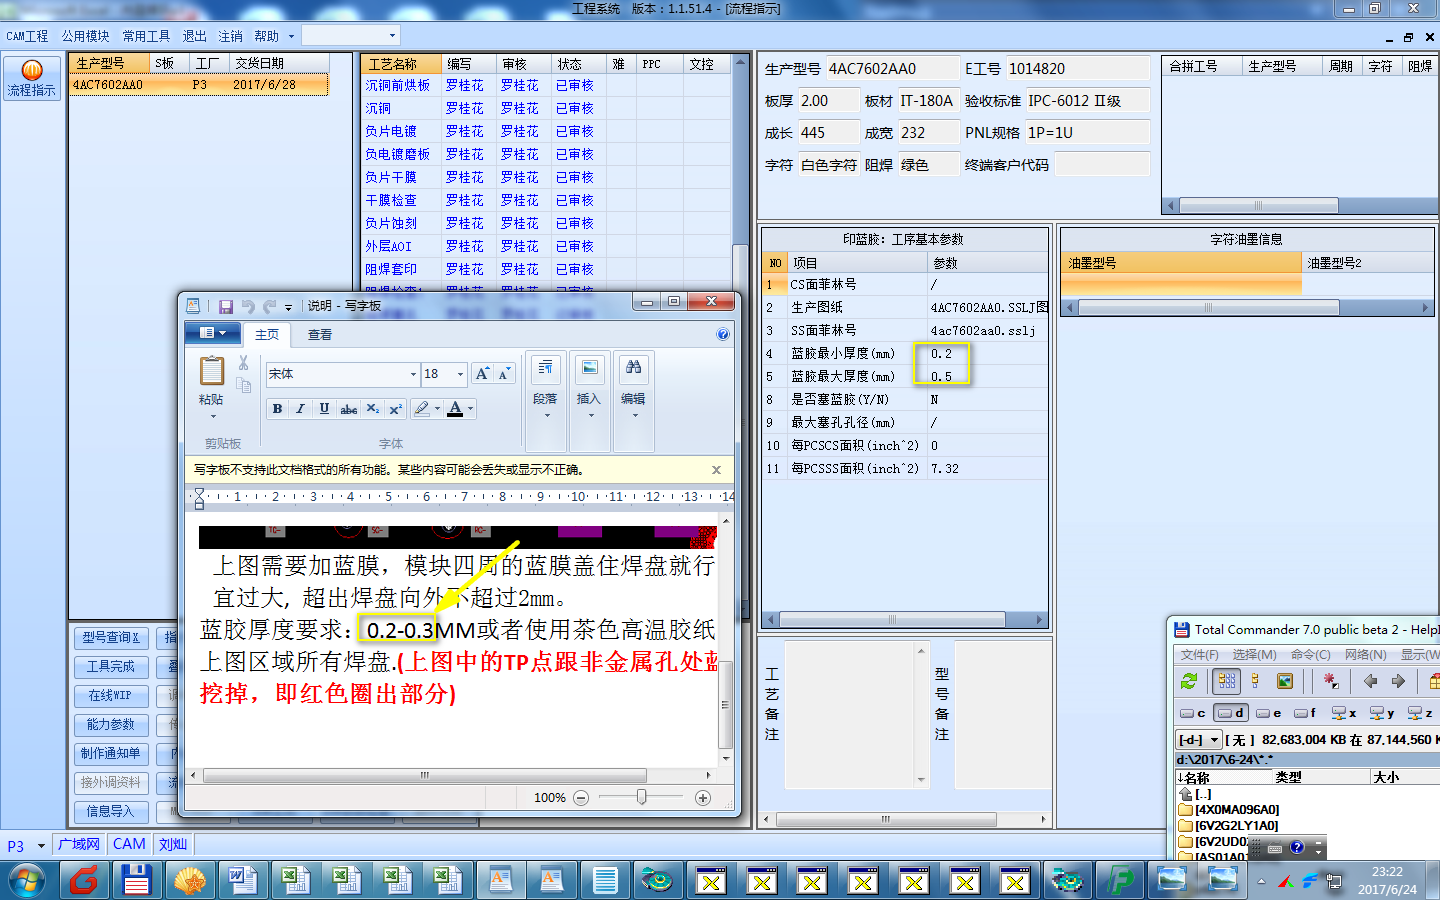Click the shell icon in the taskbar
Image resolution: width=1440 pixels, height=900 pixels.
pyautogui.click(x=189, y=881)
